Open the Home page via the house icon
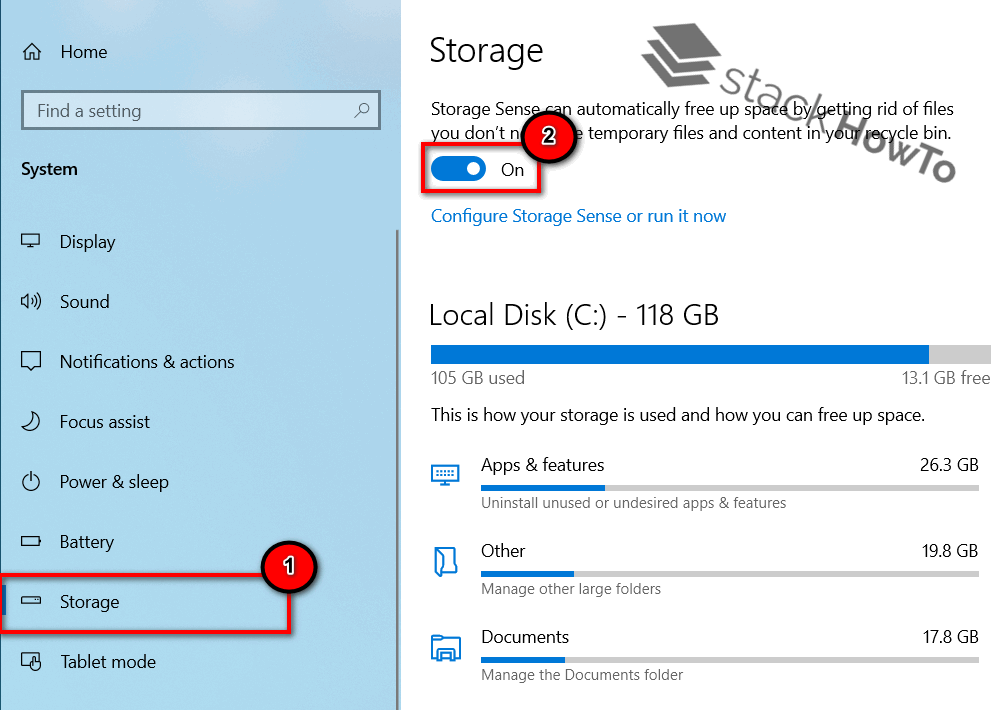The width and height of the screenshot is (1001, 710). coord(31,51)
